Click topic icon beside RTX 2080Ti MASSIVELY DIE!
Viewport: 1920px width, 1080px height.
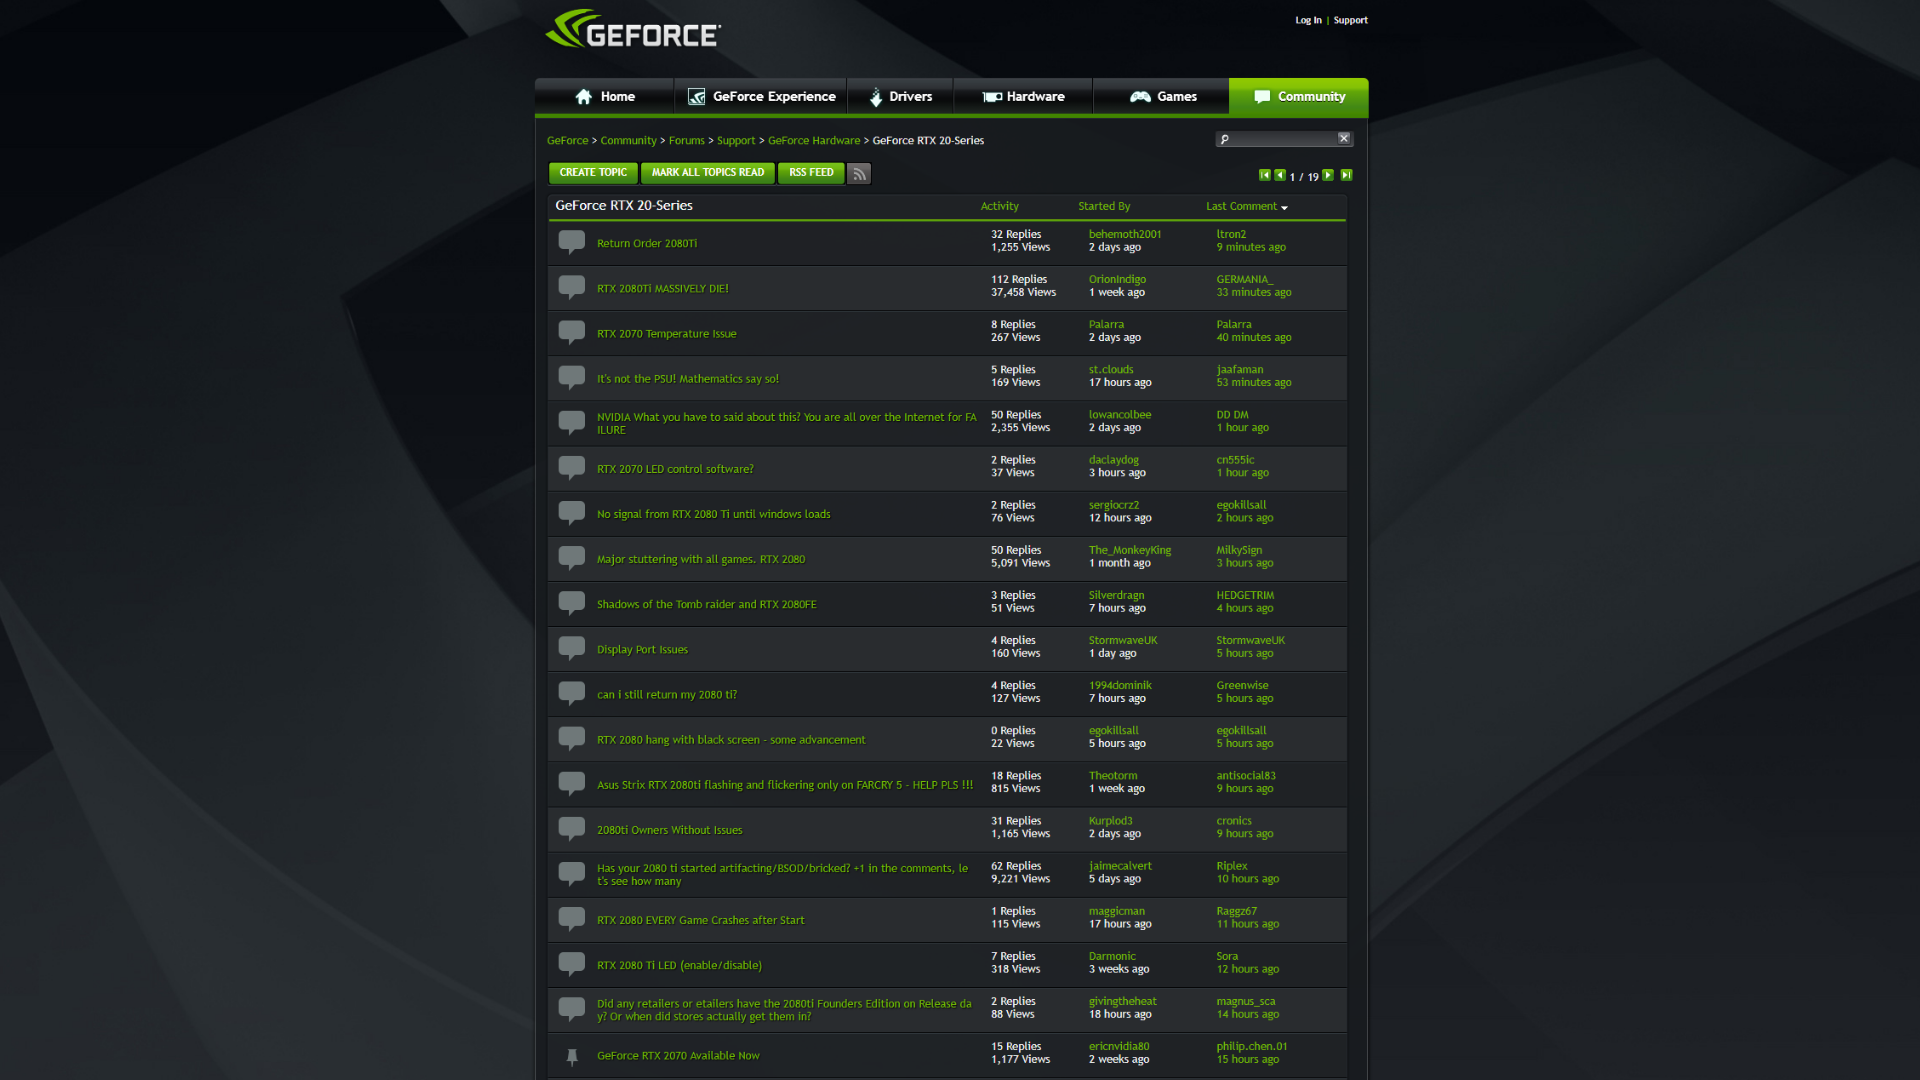coord(572,287)
